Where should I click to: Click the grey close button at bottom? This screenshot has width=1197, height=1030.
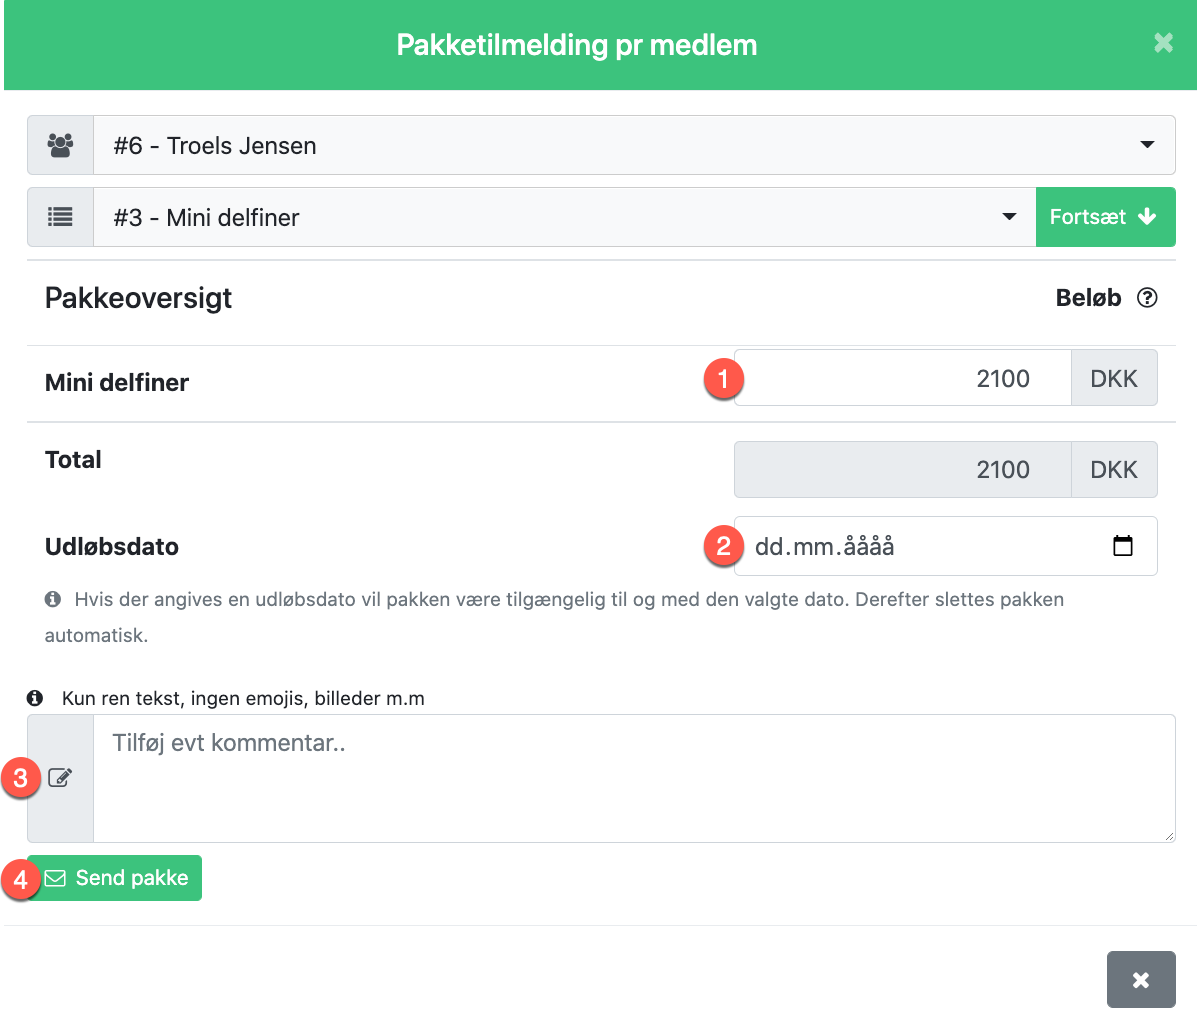pyautogui.click(x=1141, y=979)
